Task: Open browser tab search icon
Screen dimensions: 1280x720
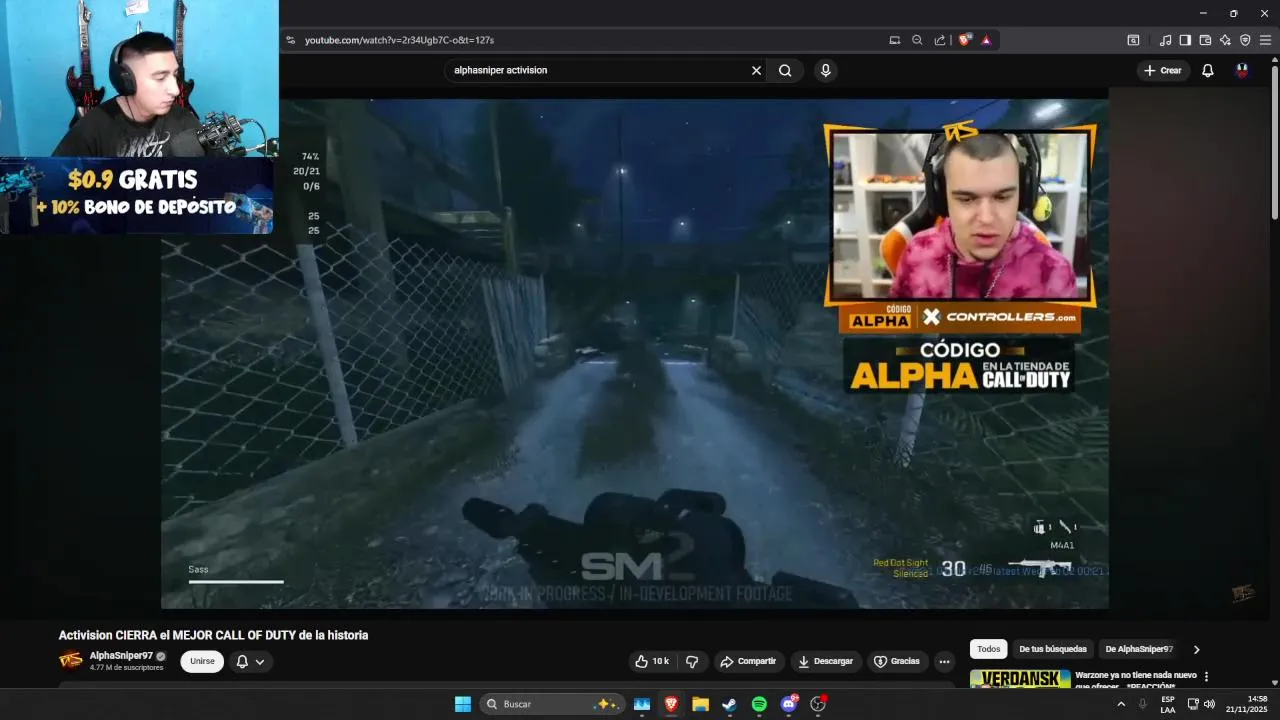Action: (1133, 40)
